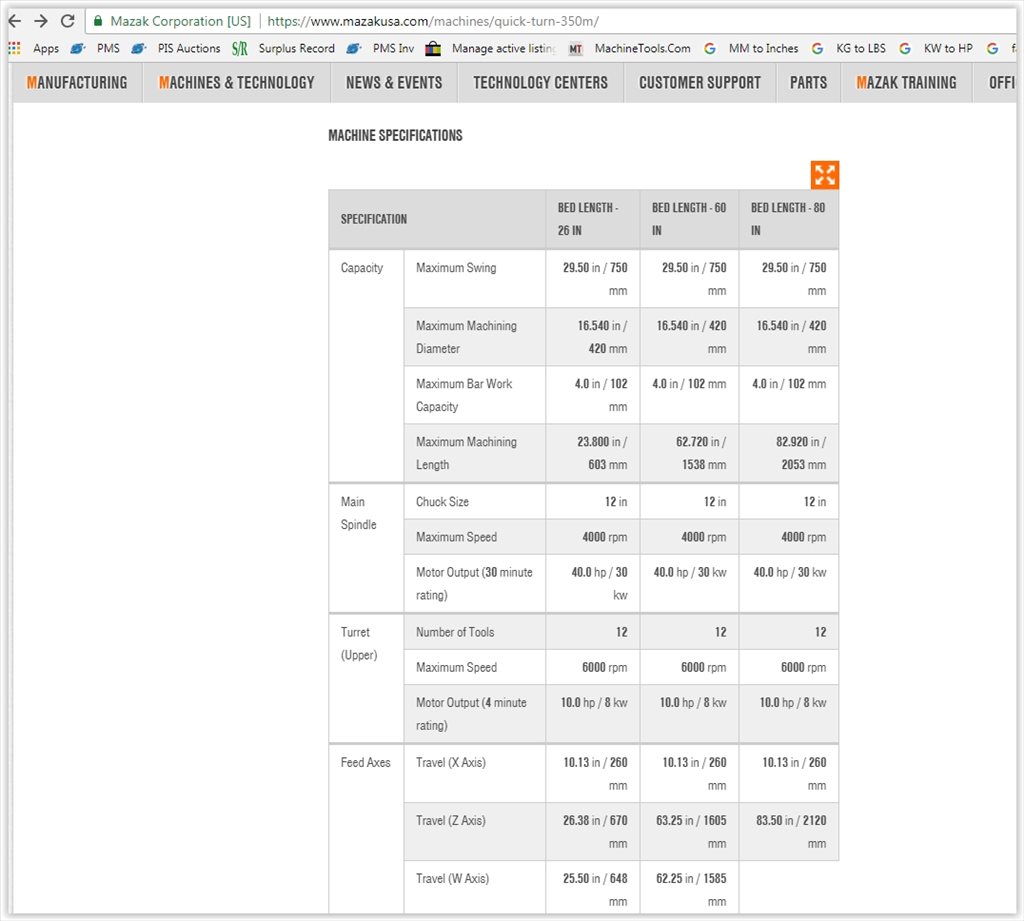Viewport: 1024px width, 921px height.
Task: Select the Maximum Machining Diameter label
Action: coord(466,337)
